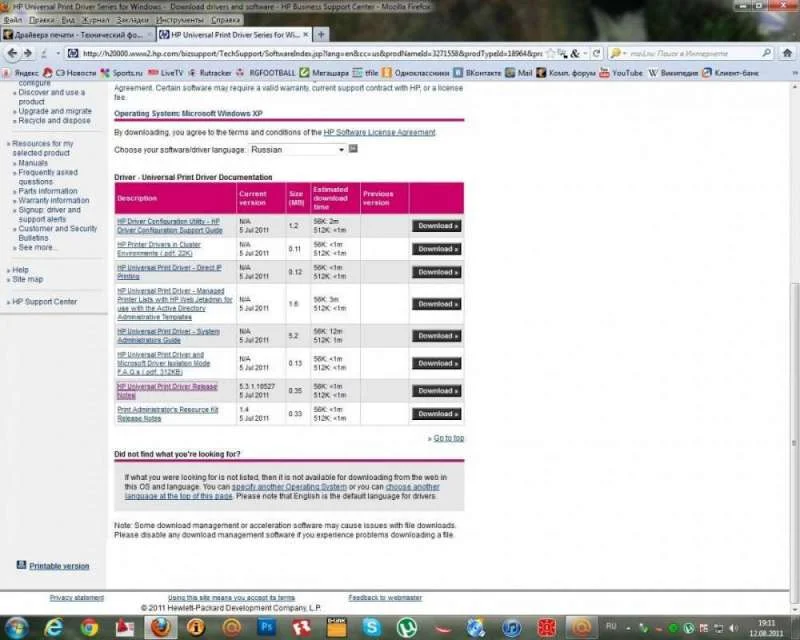Download HP Driver Configuration Utility guide
Screen dimensions: 800x640
pyautogui.click(x=437, y=226)
